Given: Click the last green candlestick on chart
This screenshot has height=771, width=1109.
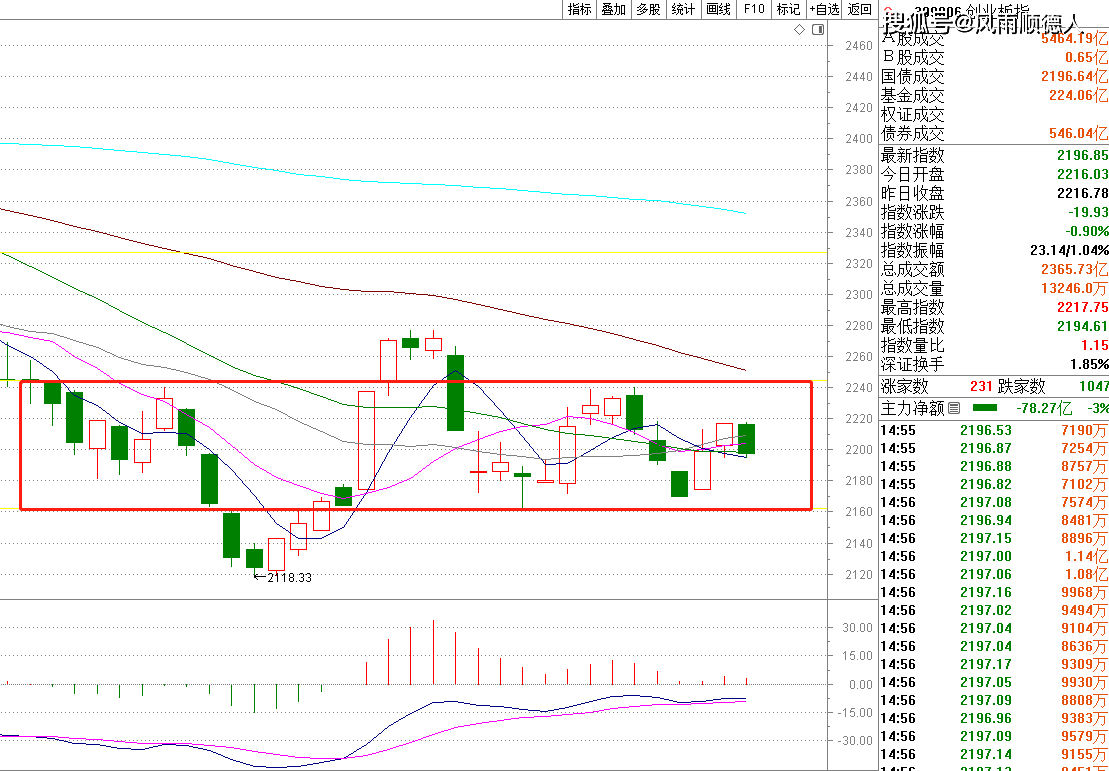Looking at the screenshot, I should pyautogui.click(x=747, y=439).
